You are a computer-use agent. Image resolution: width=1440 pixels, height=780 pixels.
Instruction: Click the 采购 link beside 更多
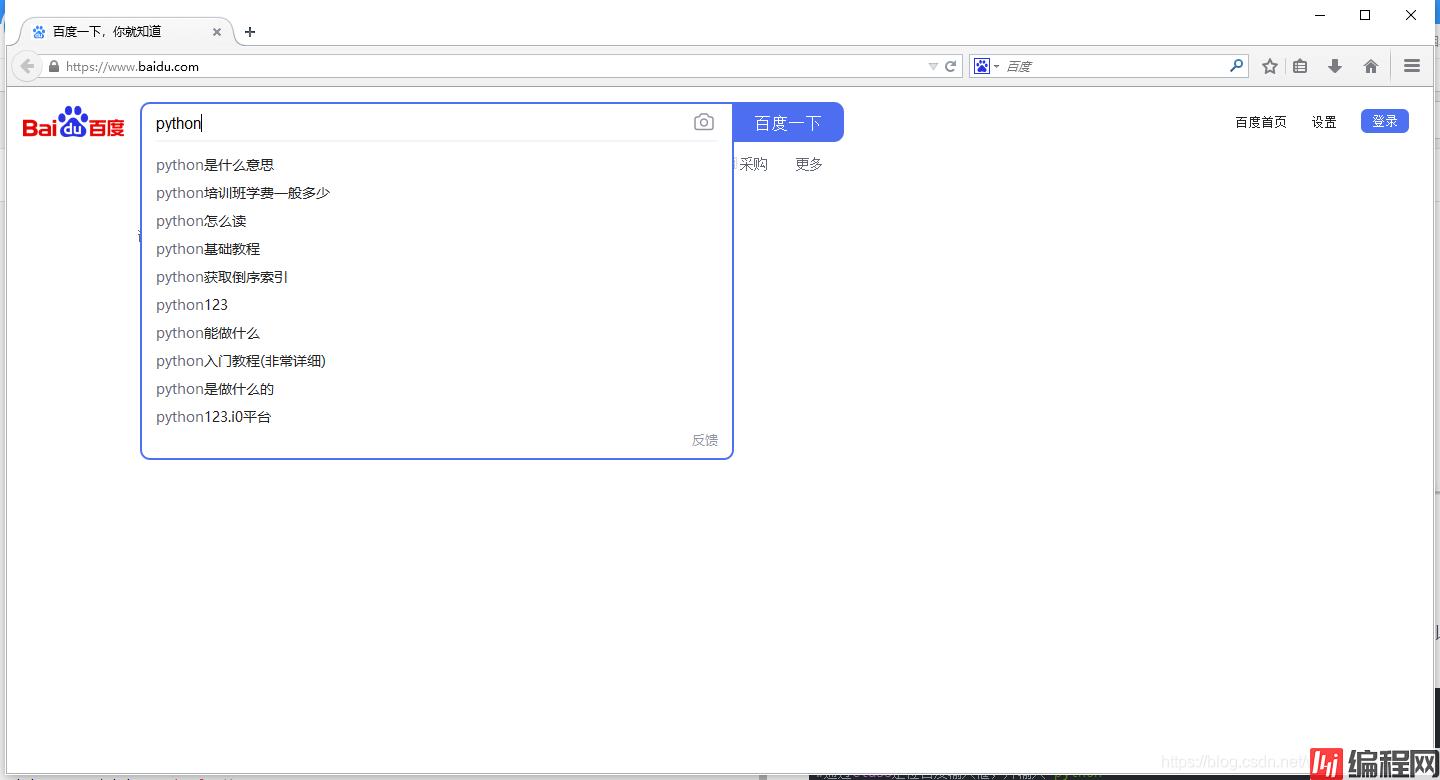point(753,164)
